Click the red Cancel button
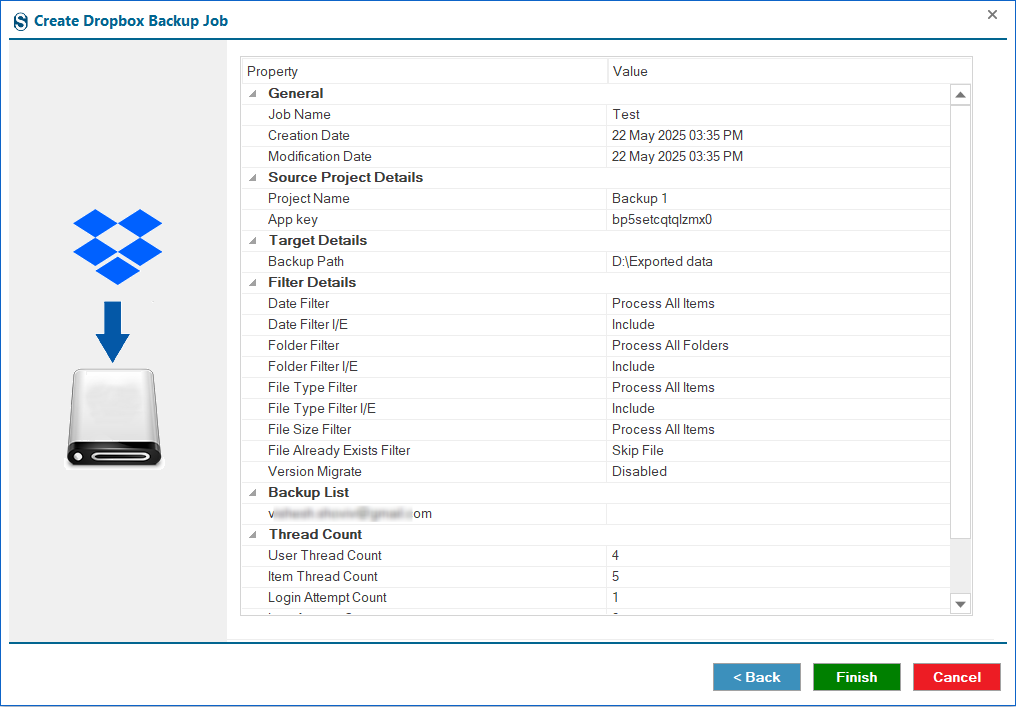The width and height of the screenshot is (1016, 707). click(x=956, y=677)
